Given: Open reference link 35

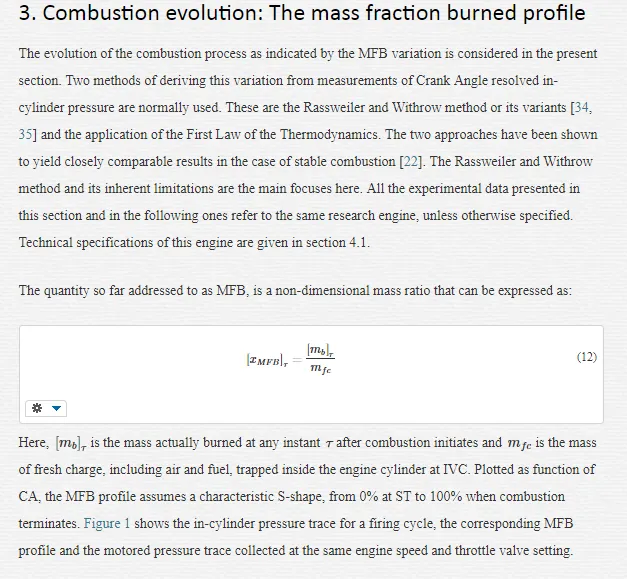Looking at the screenshot, I should [x=25, y=134].
